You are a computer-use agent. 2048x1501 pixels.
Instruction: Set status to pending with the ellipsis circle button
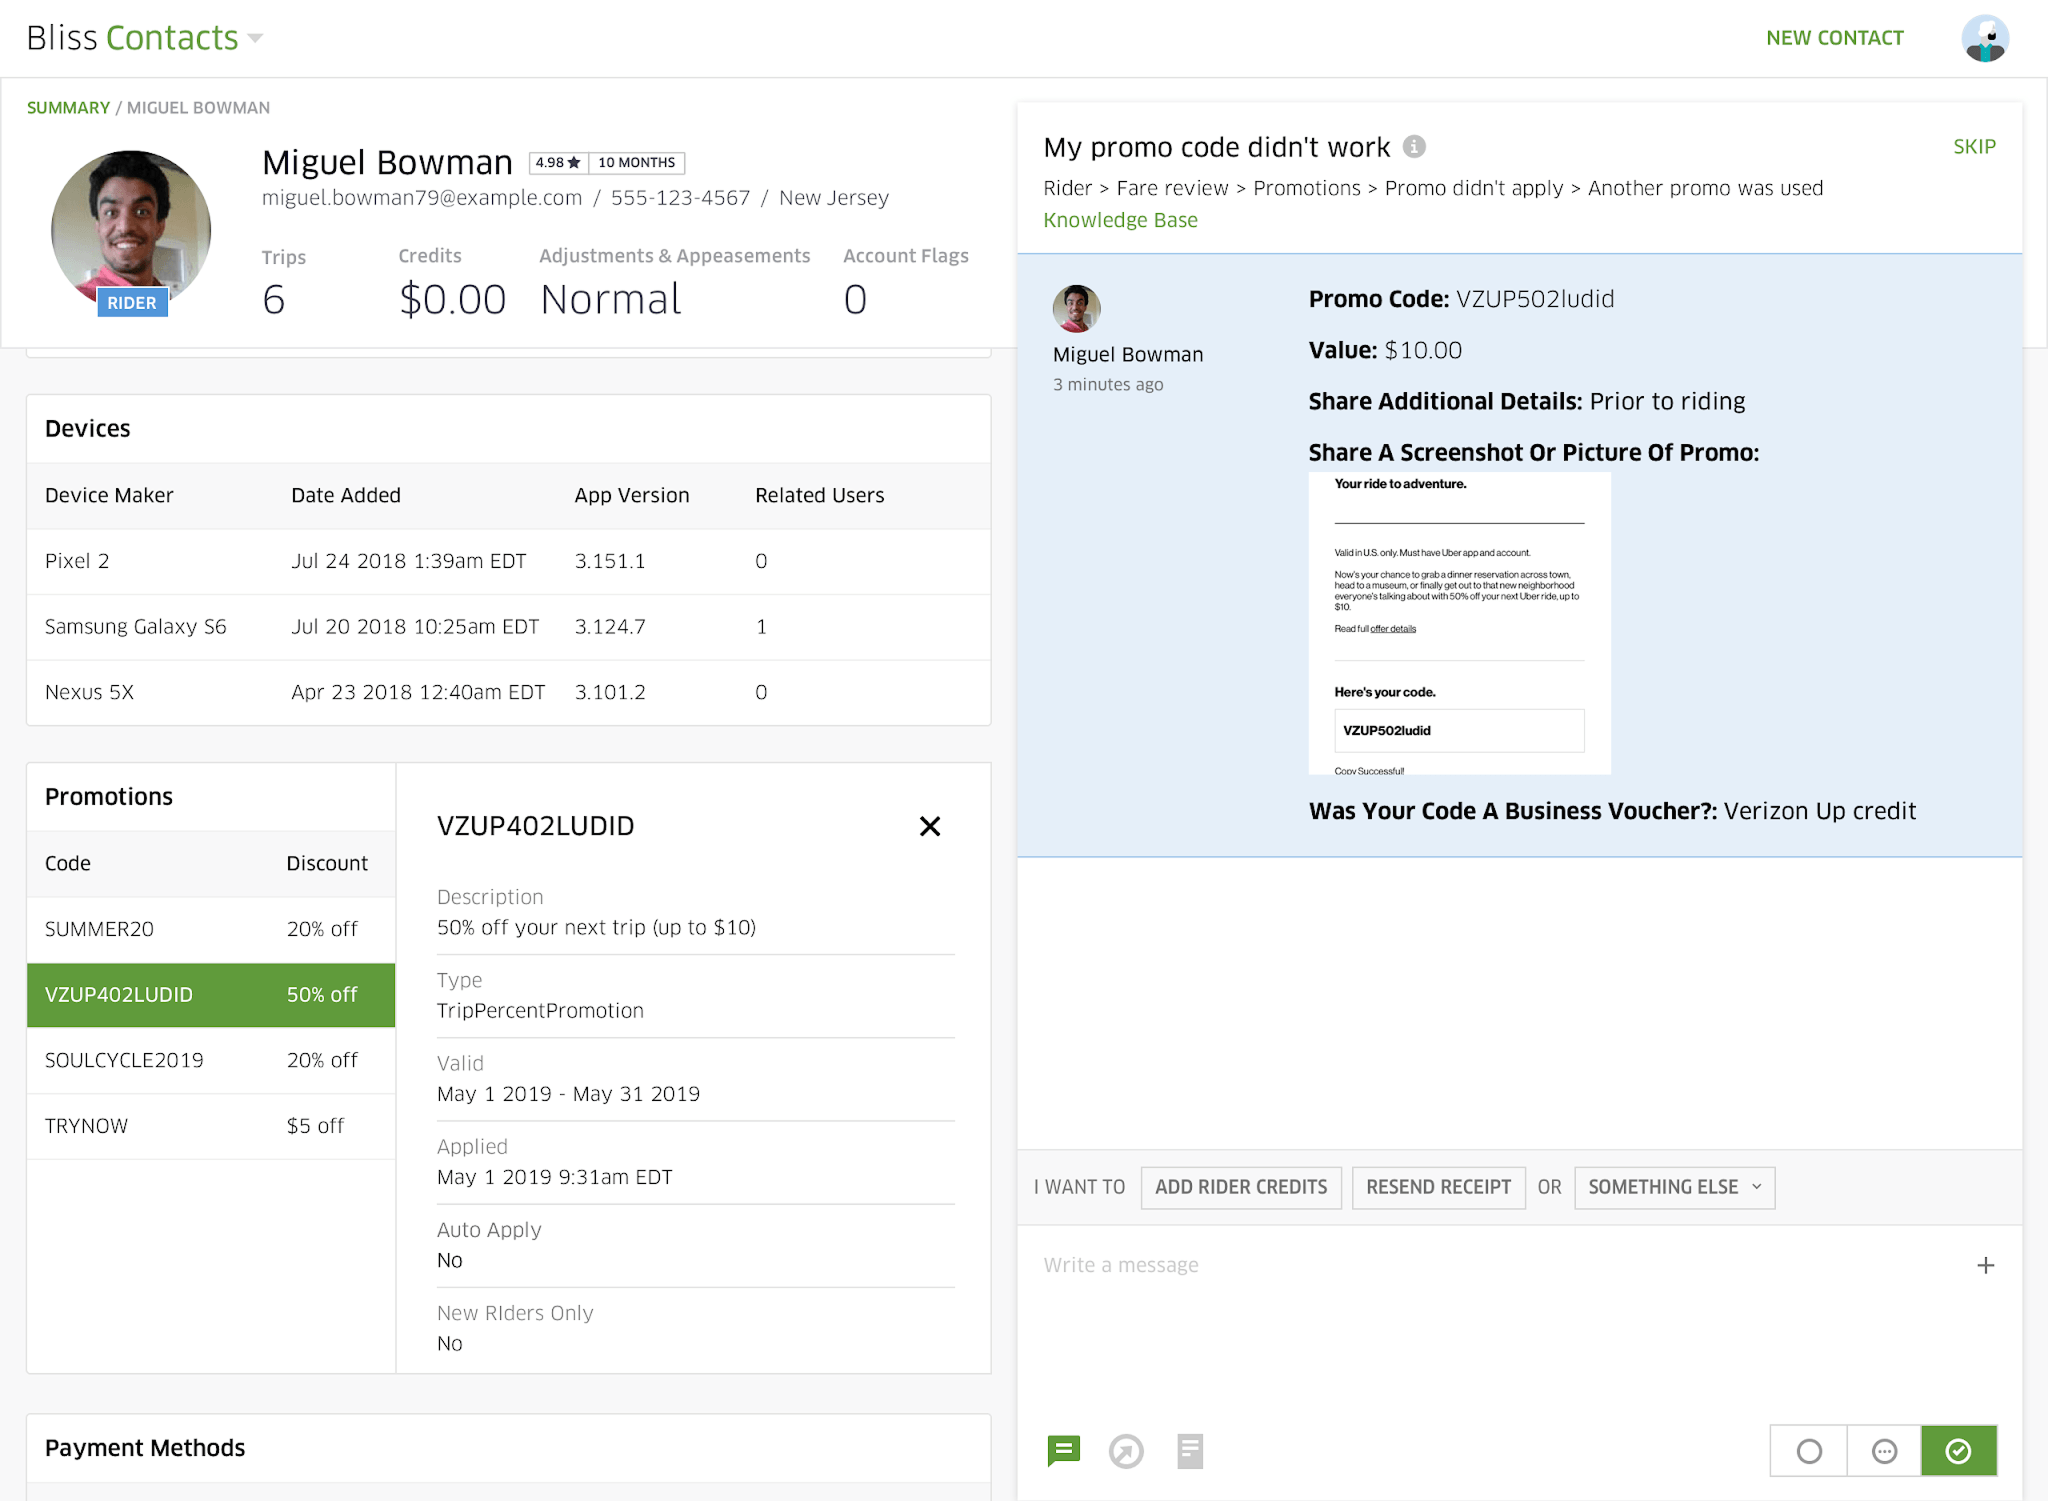tap(1884, 1450)
